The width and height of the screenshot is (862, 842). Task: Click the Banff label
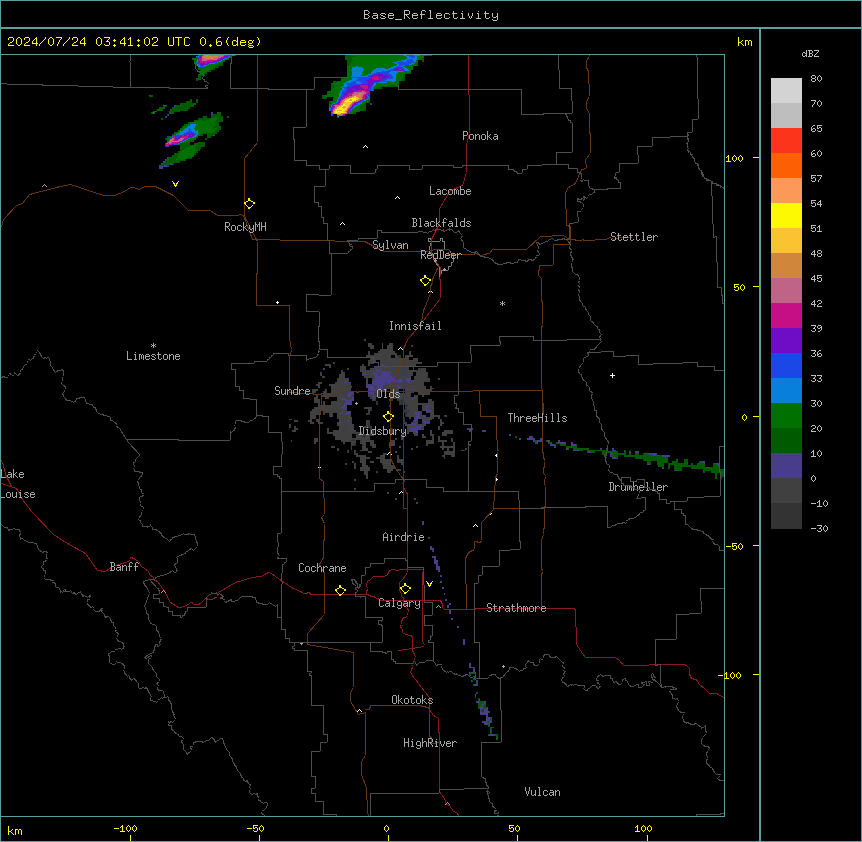pos(124,567)
